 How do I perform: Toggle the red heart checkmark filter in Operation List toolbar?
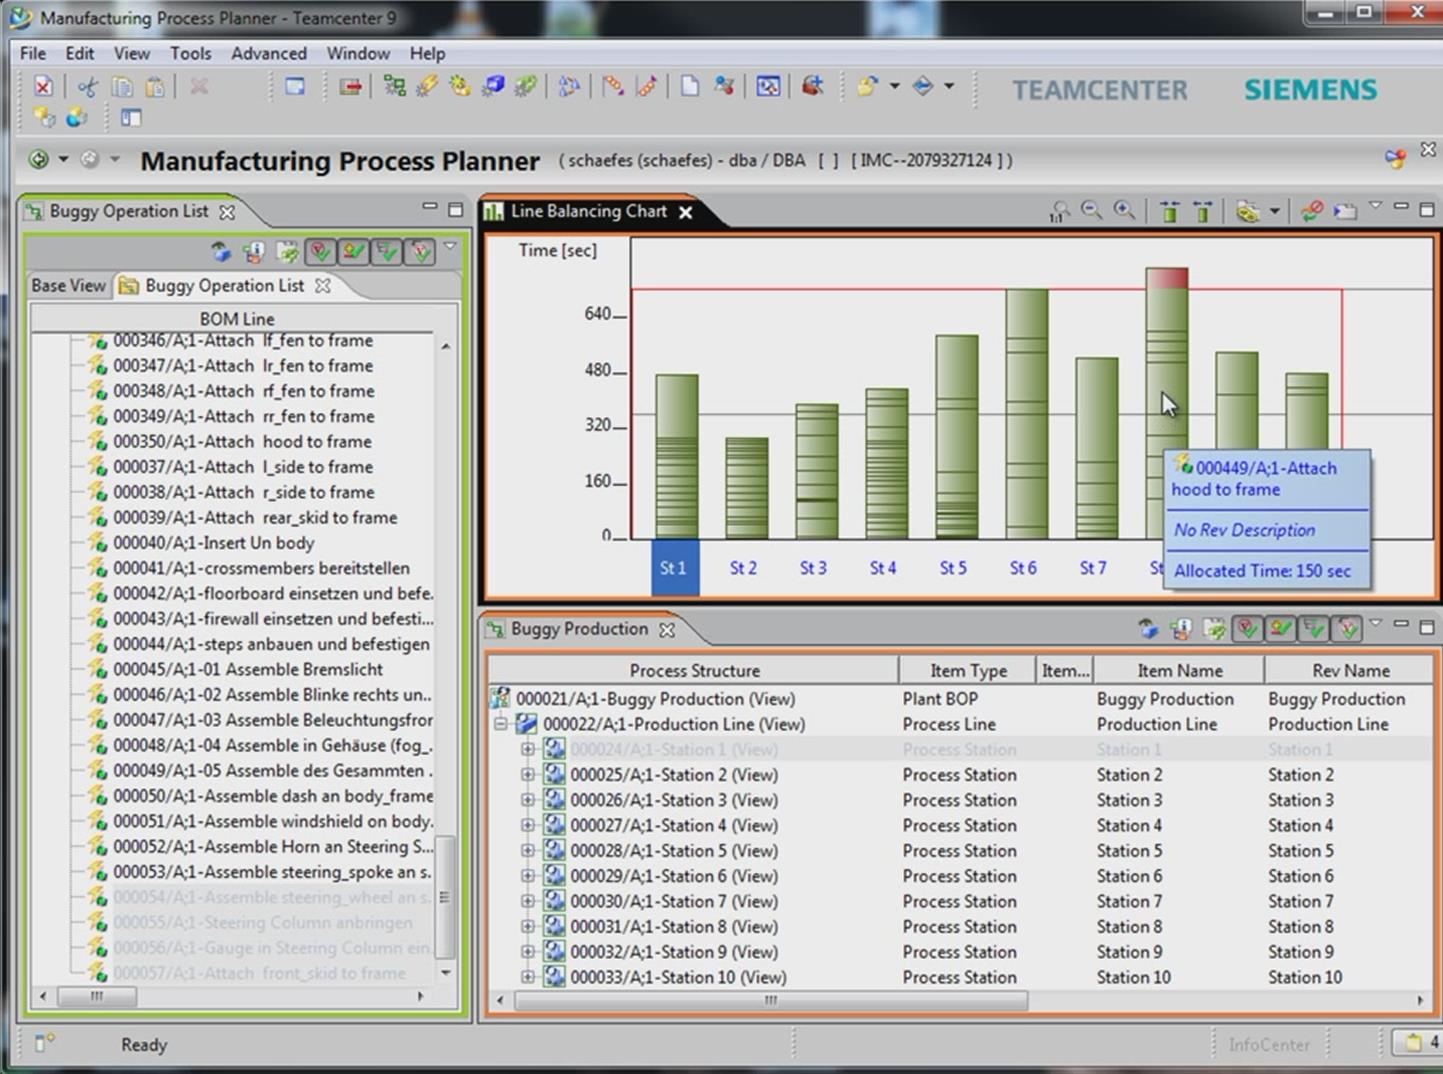(320, 252)
